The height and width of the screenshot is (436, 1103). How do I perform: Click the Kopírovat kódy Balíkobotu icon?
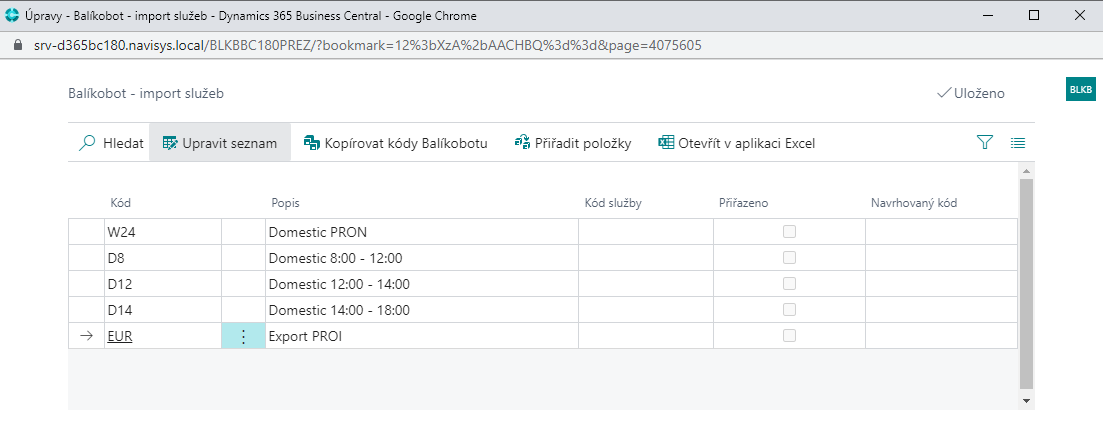(x=311, y=143)
